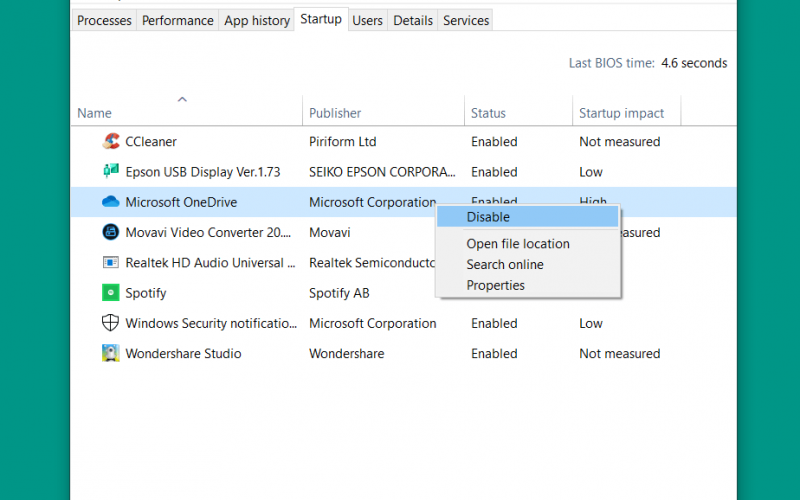
Task: Select the Wondershare Studio entry
Action: point(183,353)
